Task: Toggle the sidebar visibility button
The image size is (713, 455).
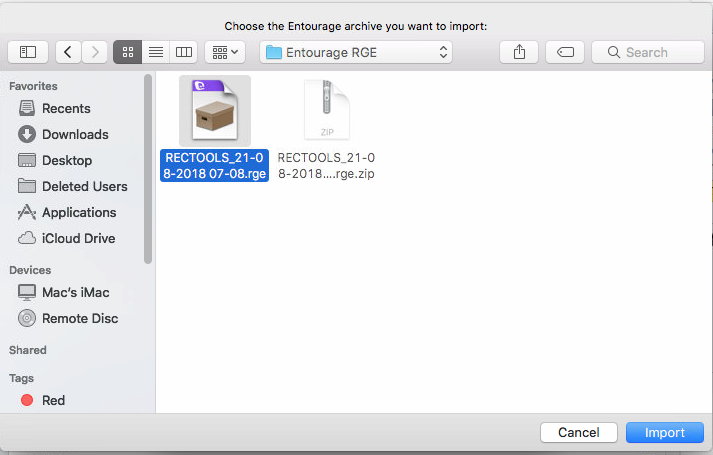Action: click(x=28, y=52)
